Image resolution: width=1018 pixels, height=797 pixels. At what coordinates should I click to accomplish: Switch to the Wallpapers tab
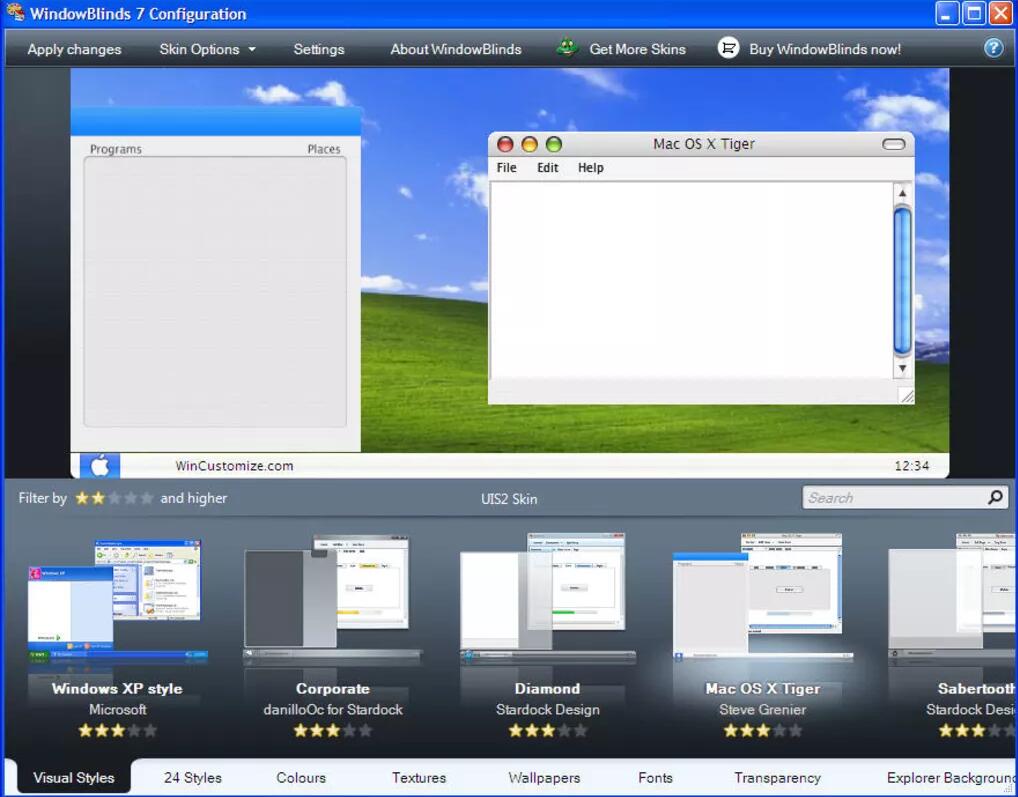click(x=544, y=777)
